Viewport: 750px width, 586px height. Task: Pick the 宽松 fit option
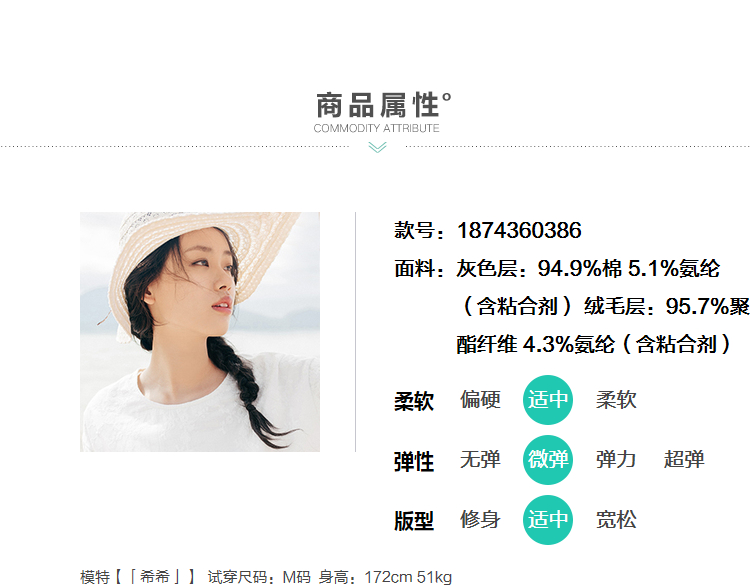(616, 520)
